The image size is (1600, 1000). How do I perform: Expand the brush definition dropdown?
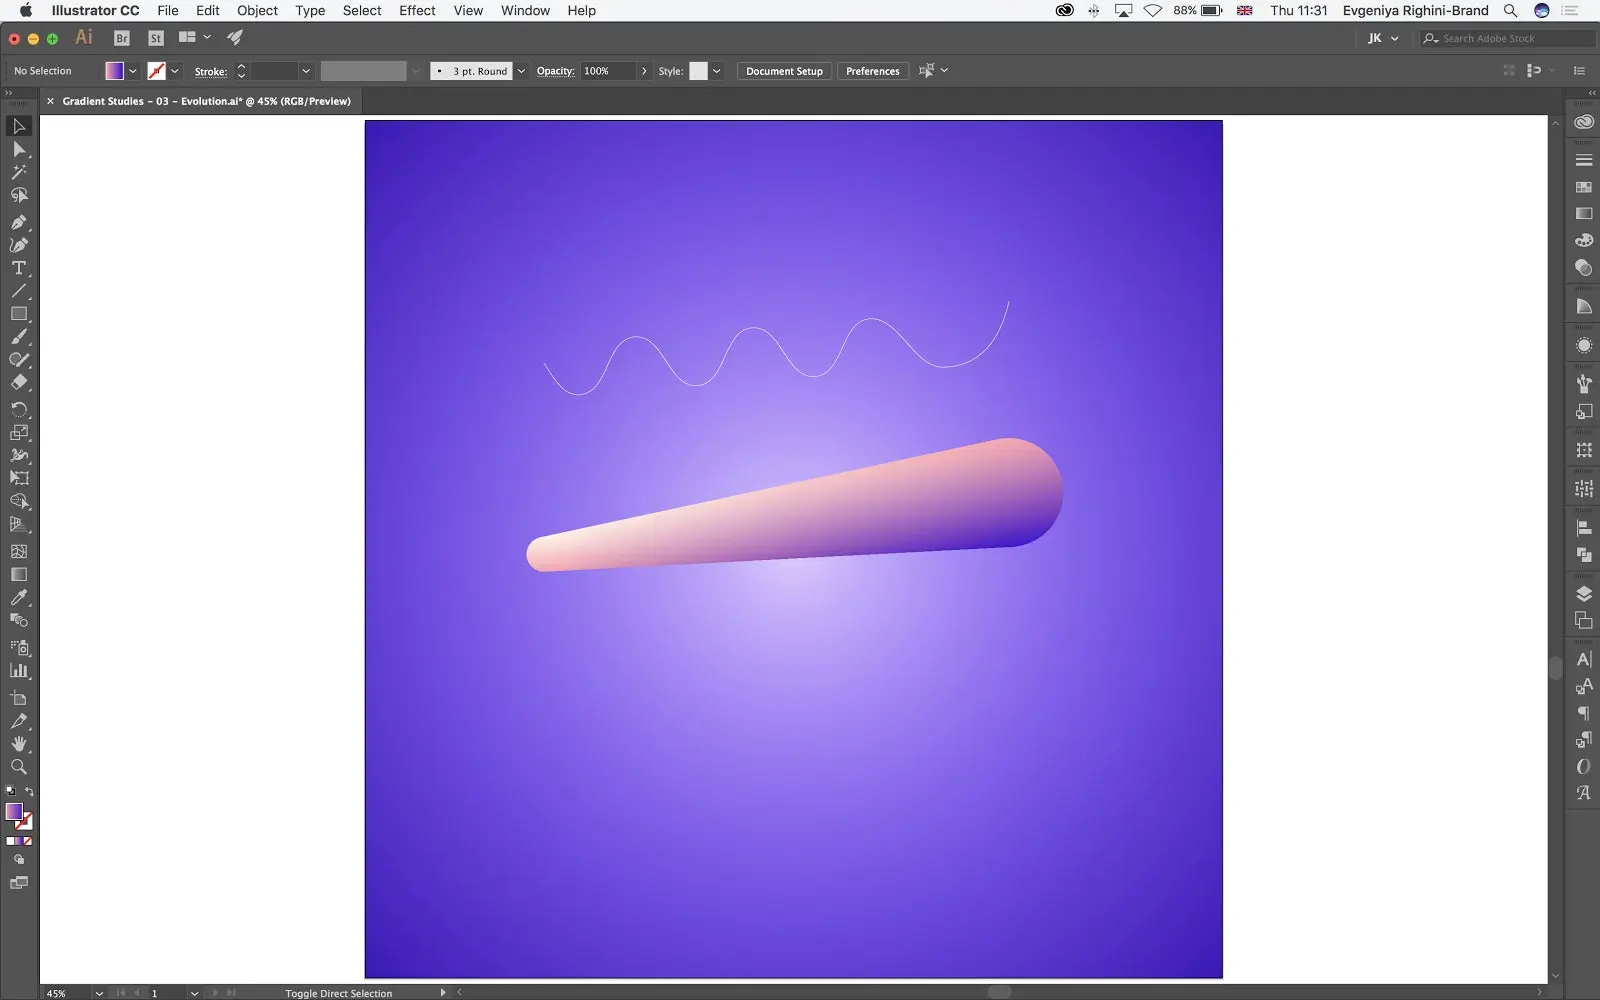pos(415,71)
